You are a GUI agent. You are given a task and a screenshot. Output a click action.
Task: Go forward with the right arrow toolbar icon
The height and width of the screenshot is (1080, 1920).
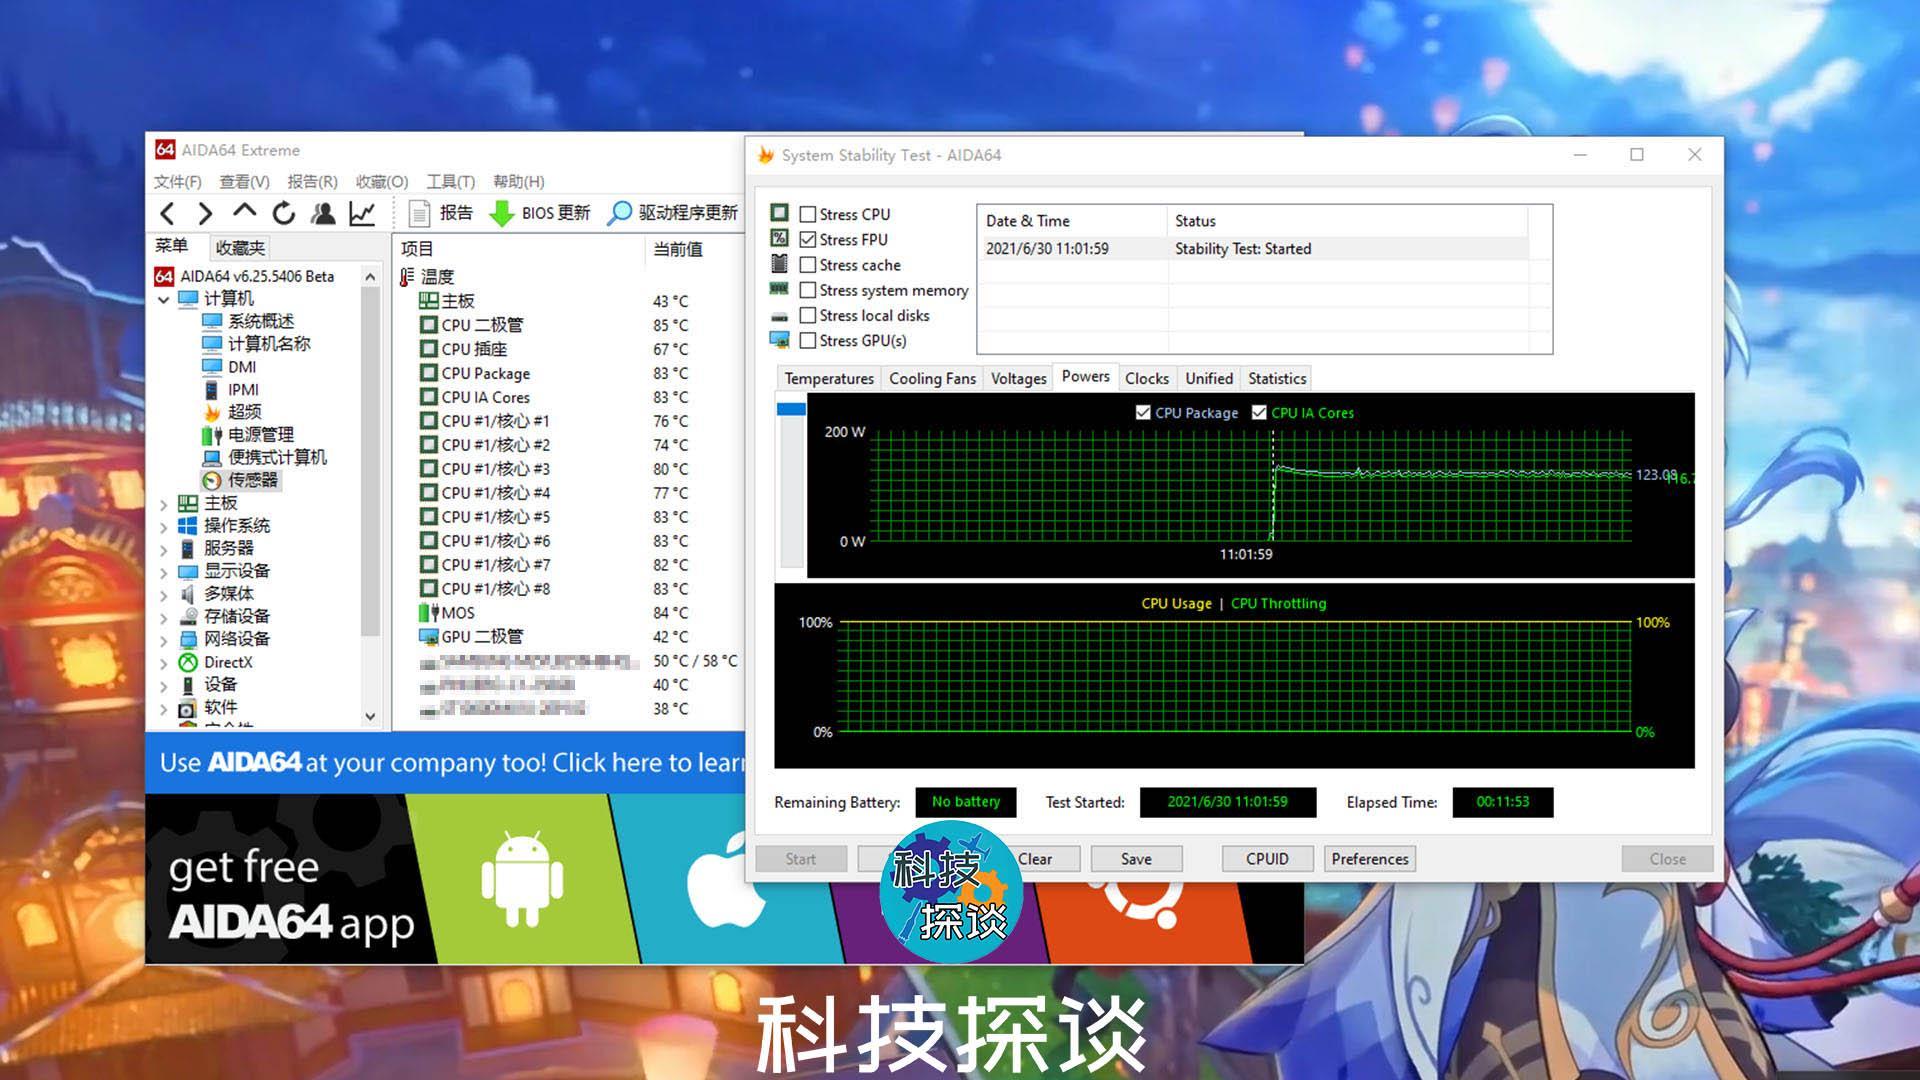205,213
